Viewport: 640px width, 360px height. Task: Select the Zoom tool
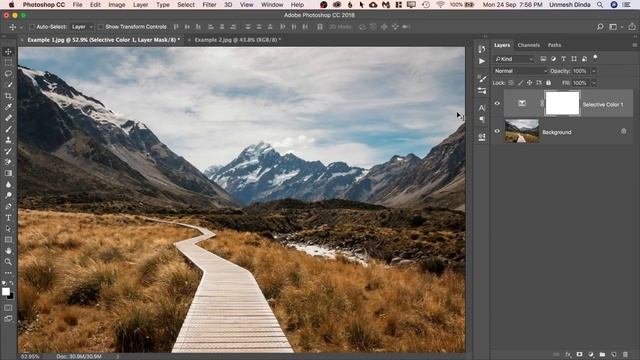pos(8,262)
